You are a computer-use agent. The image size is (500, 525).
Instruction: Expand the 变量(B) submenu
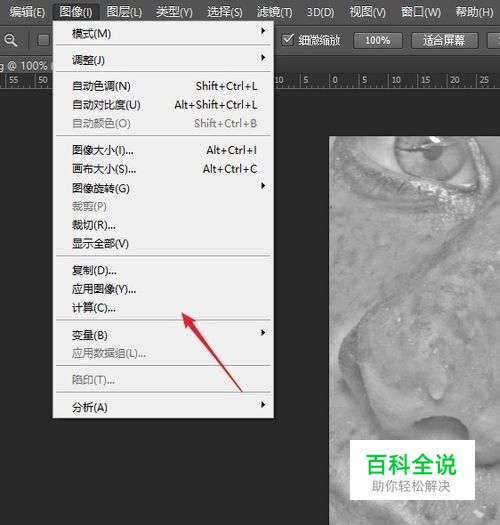click(x=163, y=335)
